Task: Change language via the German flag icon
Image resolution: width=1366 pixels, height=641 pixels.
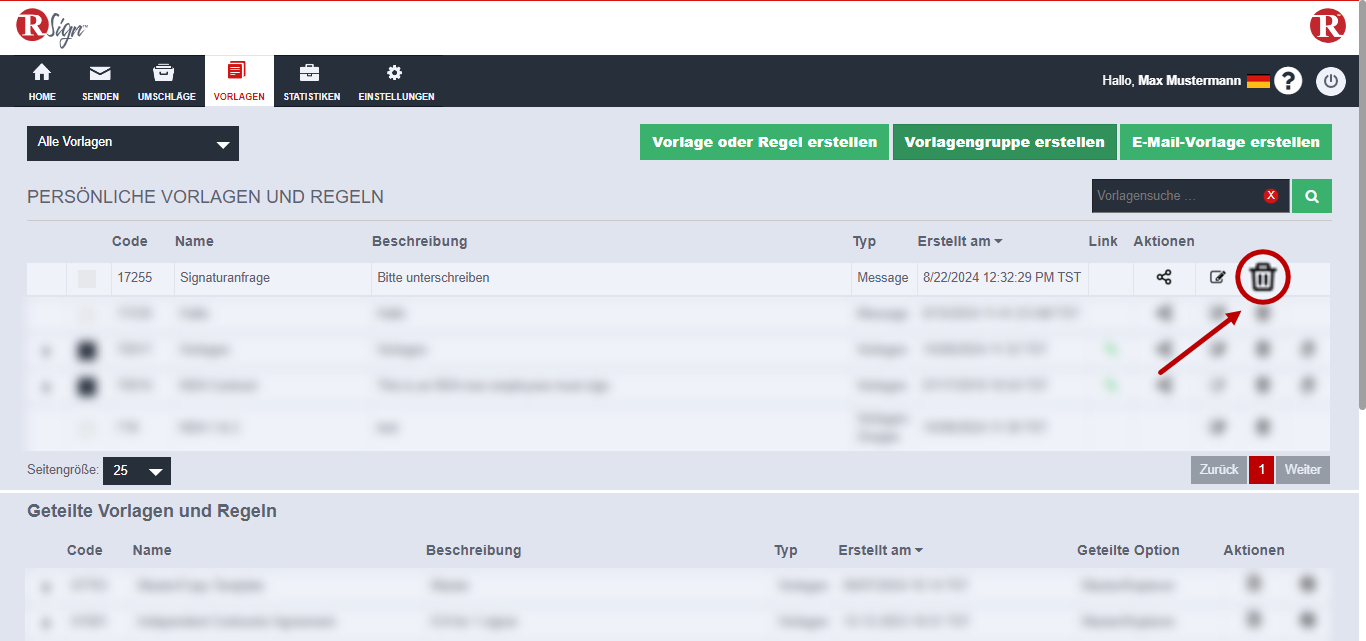Action: click(1258, 81)
